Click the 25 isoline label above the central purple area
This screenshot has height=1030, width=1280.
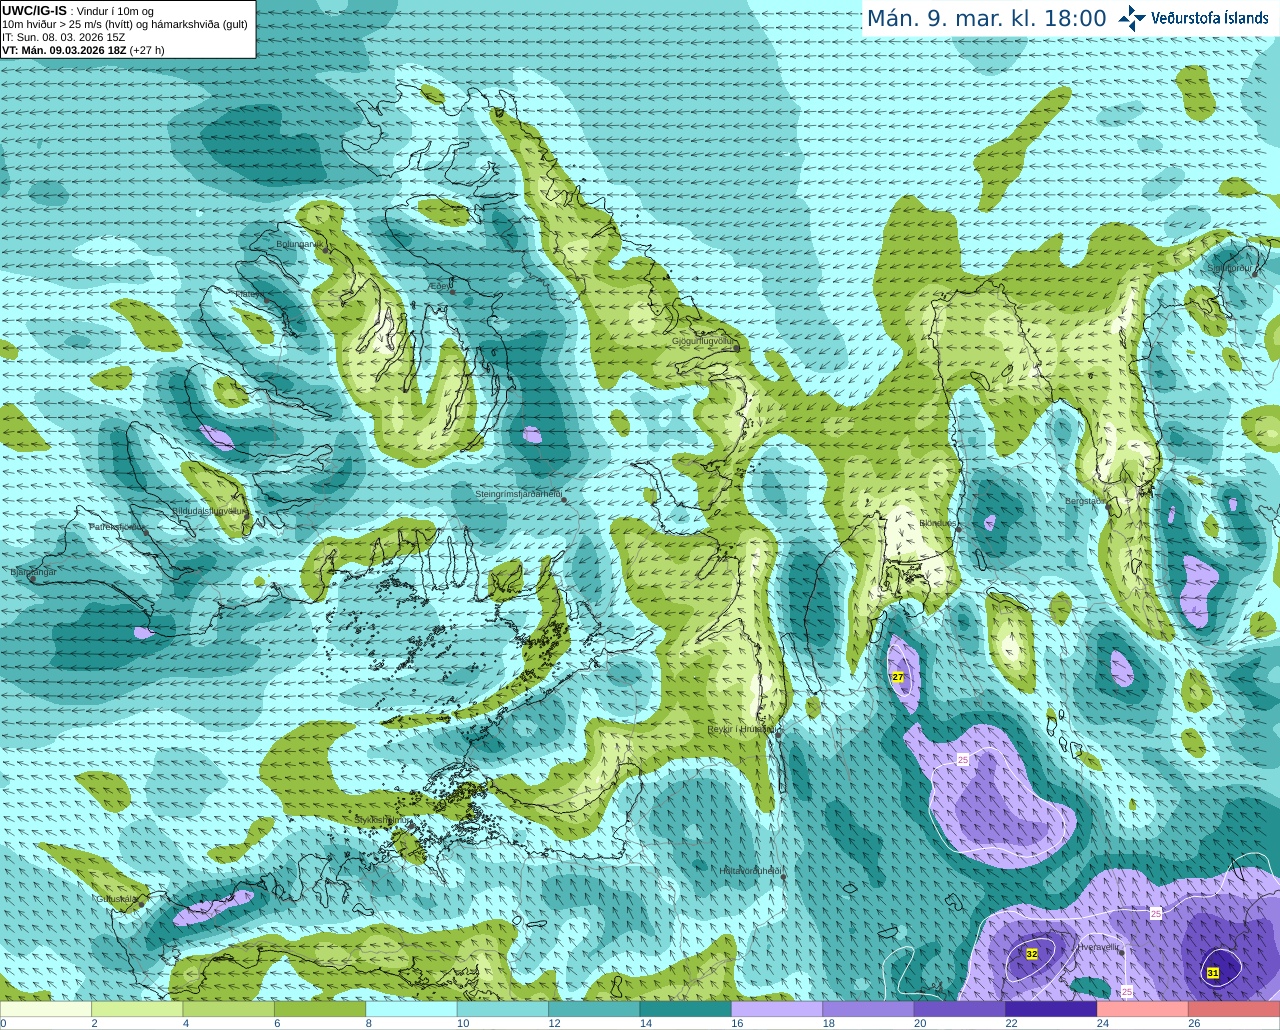coord(963,760)
